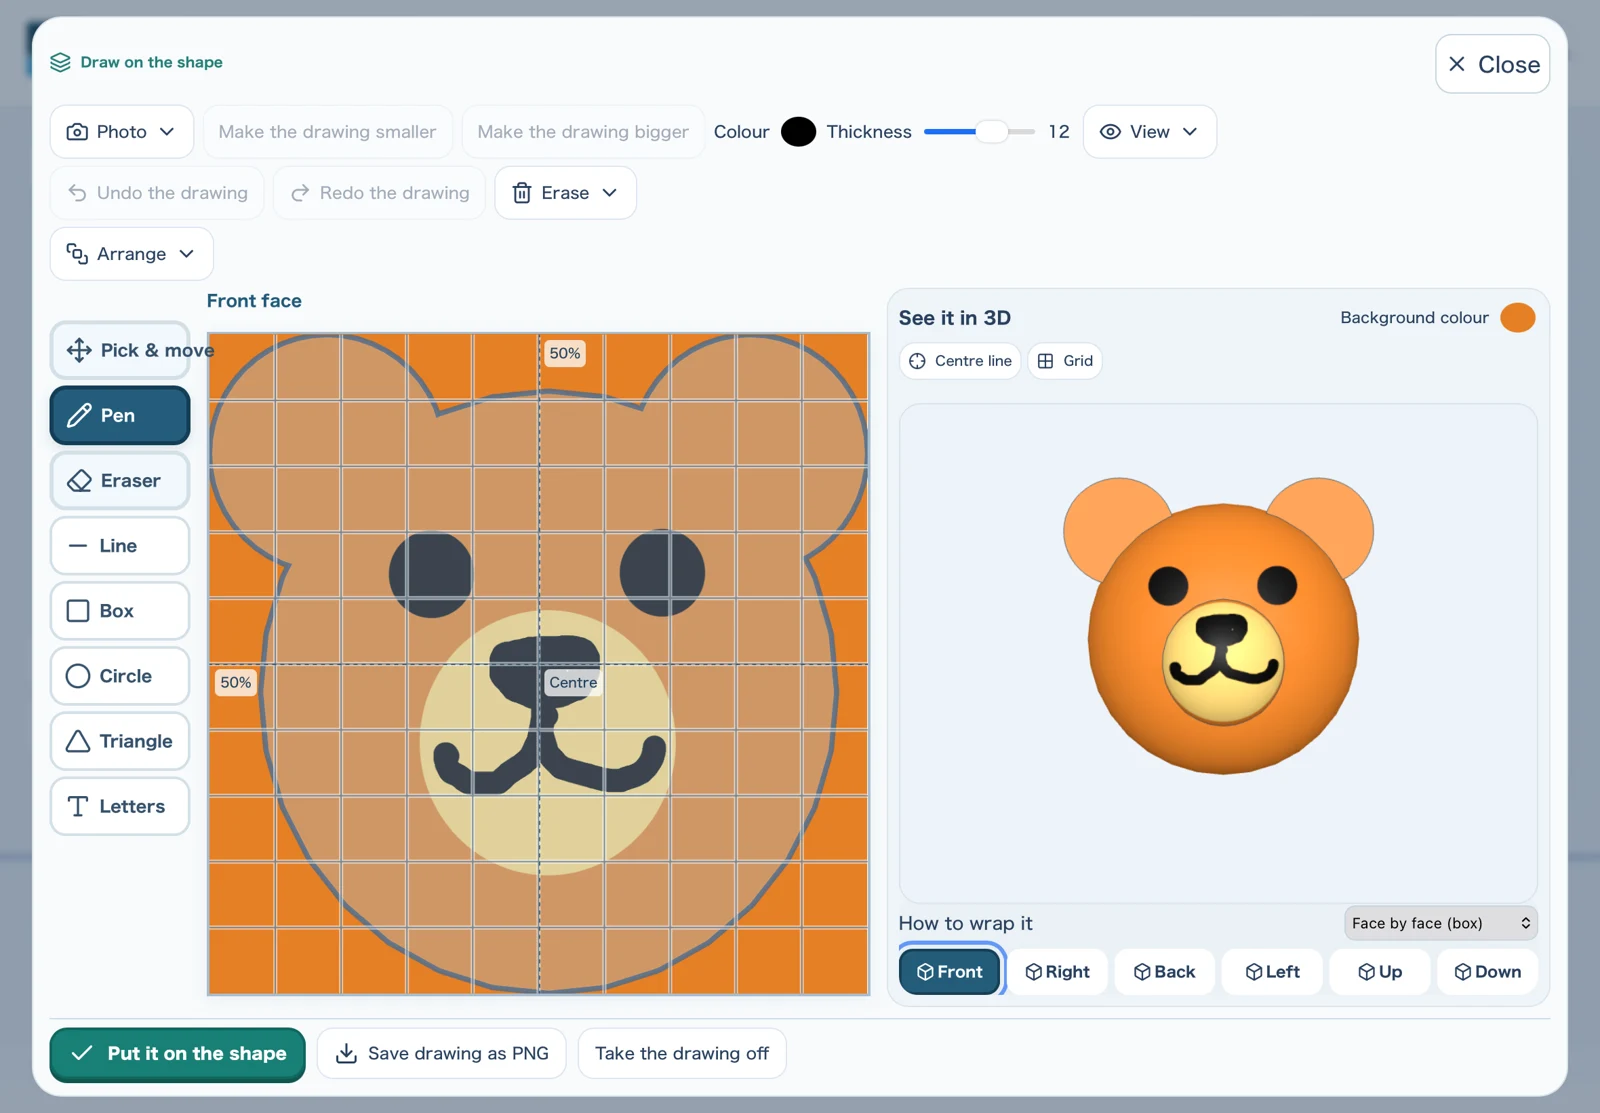Open the Photo dropdown
The height and width of the screenshot is (1113, 1600).
coord(122,132)
